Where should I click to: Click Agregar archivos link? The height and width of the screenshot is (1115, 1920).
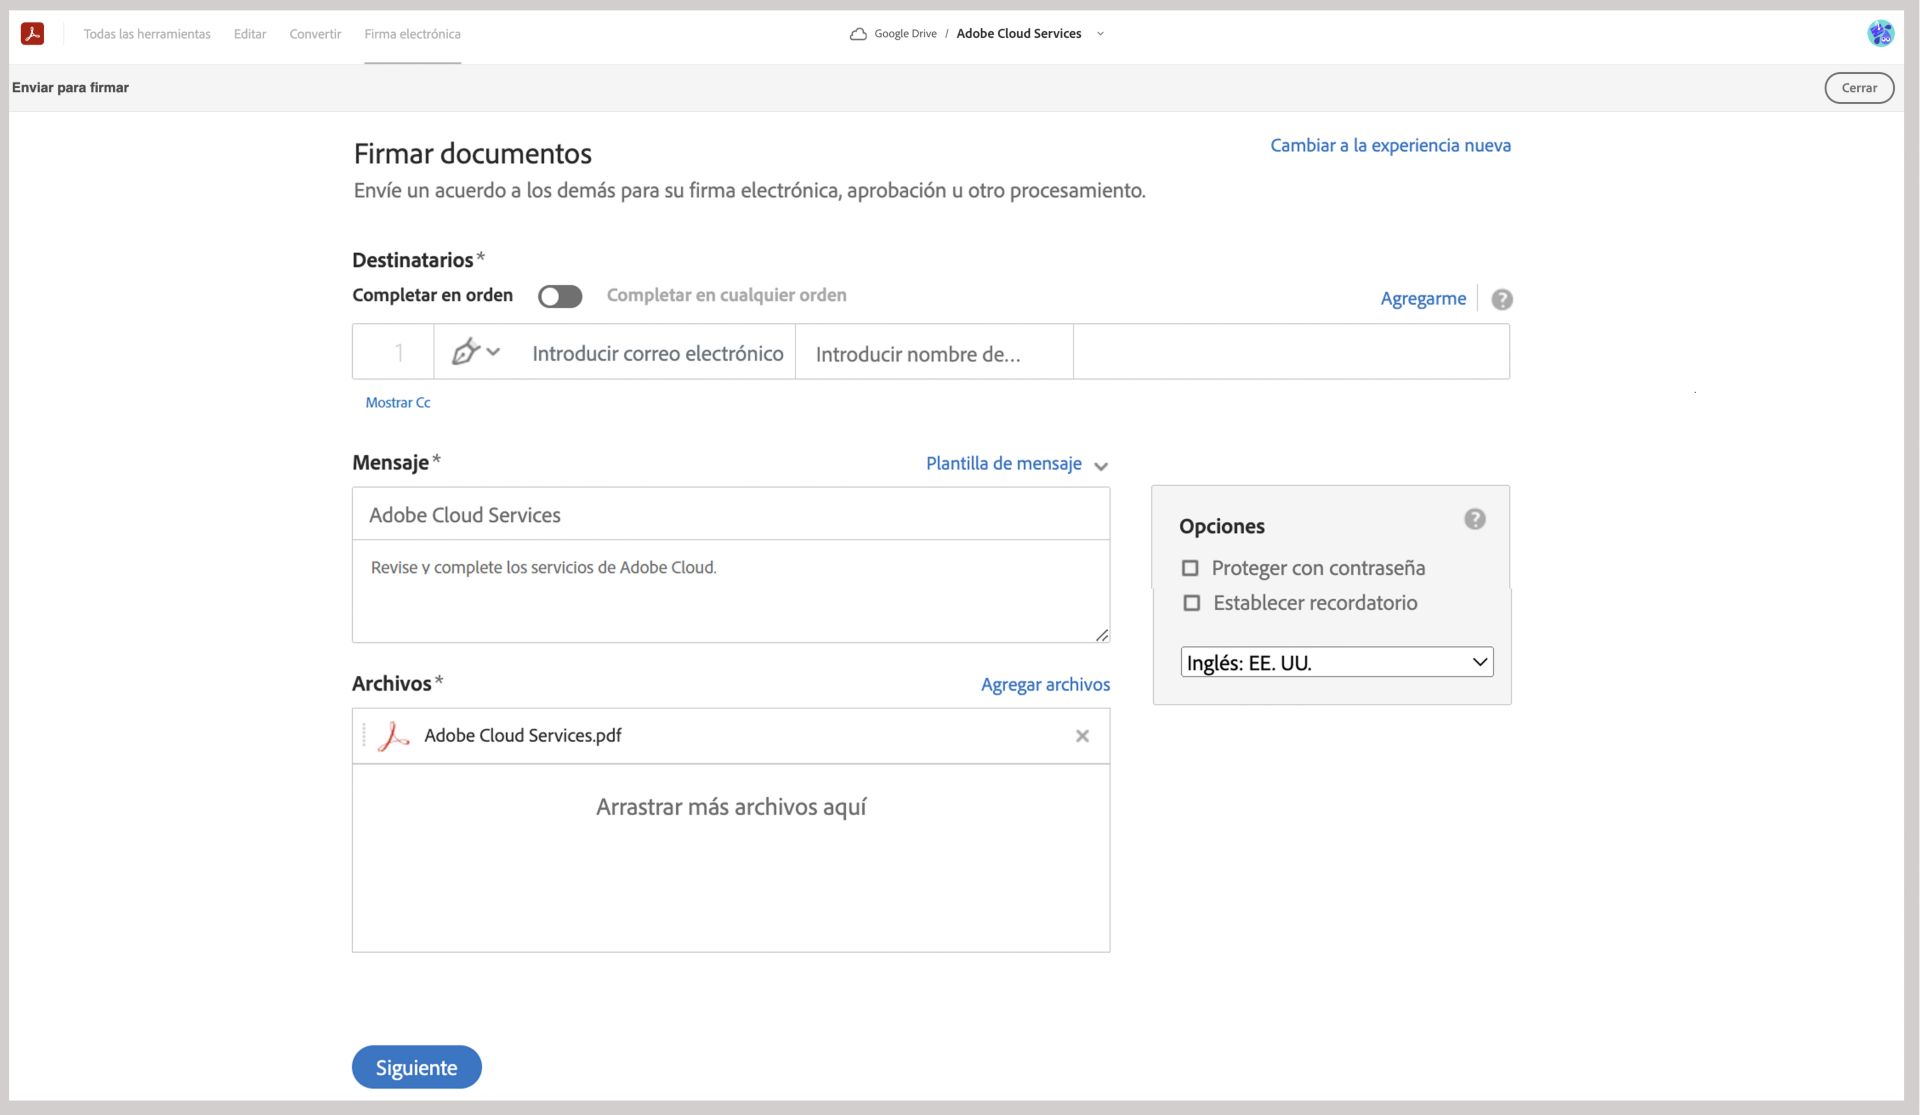[1045, 685]
